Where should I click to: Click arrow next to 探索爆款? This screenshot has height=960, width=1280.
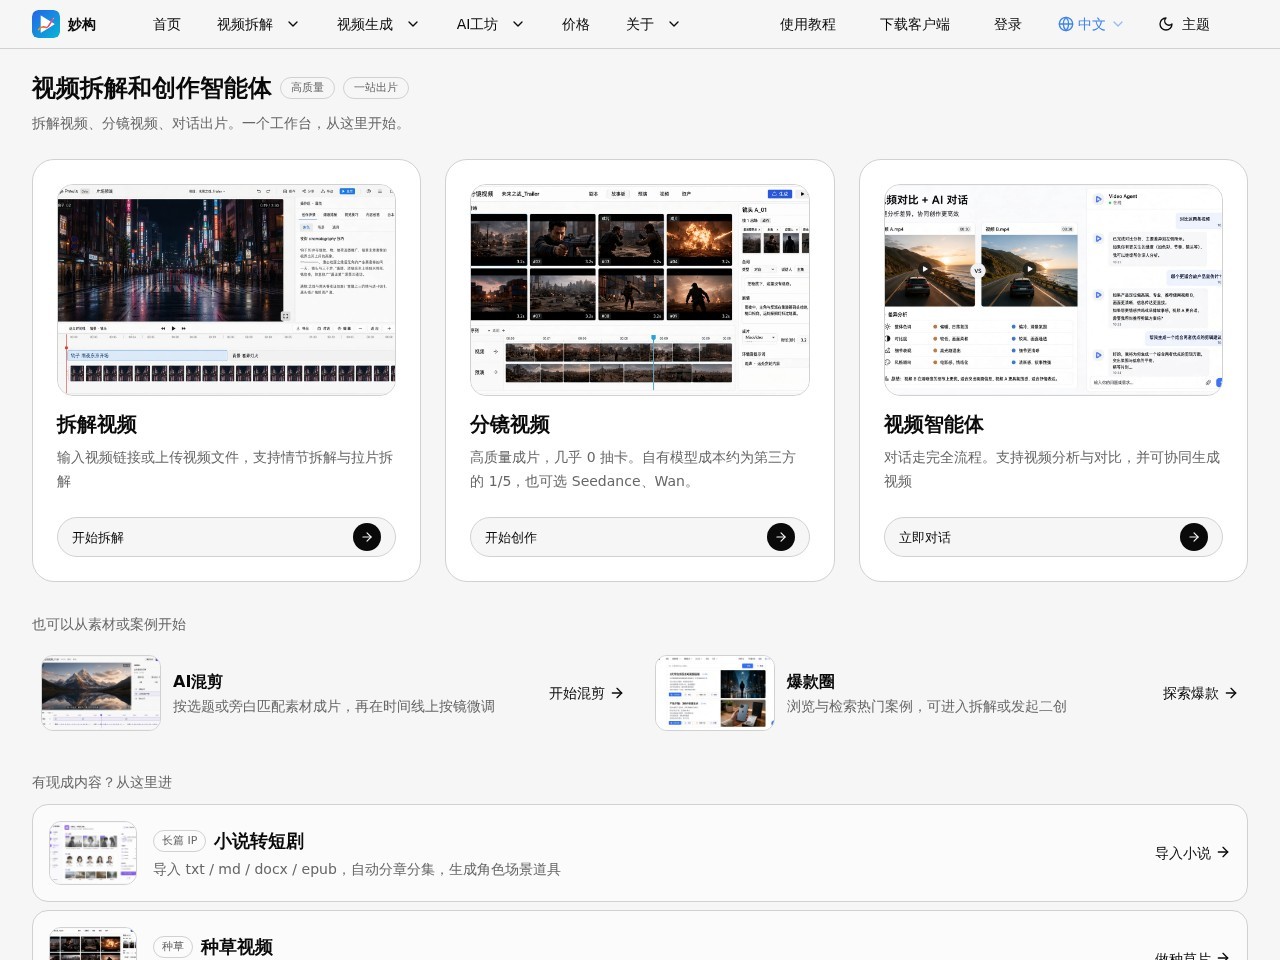click(1231, 693)
